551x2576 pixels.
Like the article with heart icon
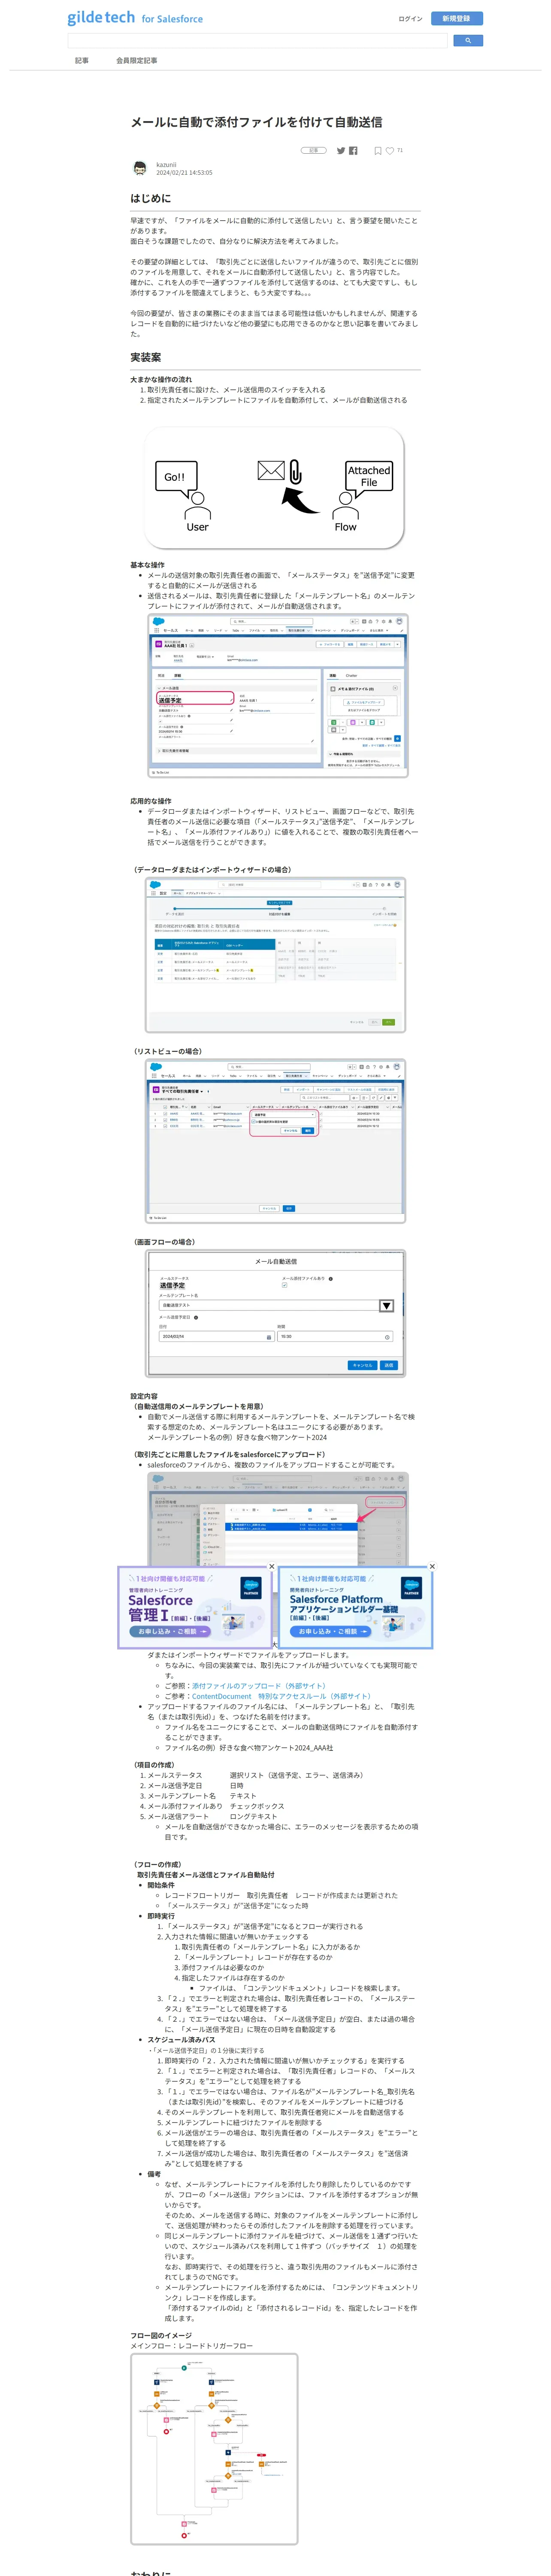[x=390, y=151]
